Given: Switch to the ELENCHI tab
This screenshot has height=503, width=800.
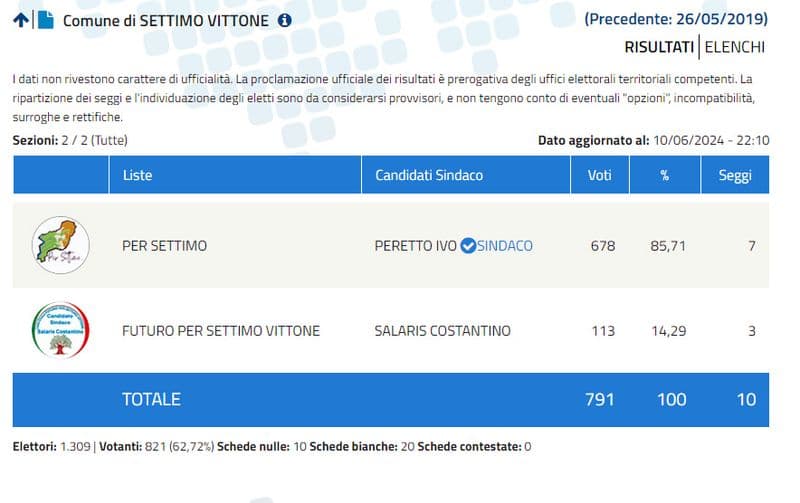Looking at the screenshot, I should pyautogui.click(x=736, y=46).
